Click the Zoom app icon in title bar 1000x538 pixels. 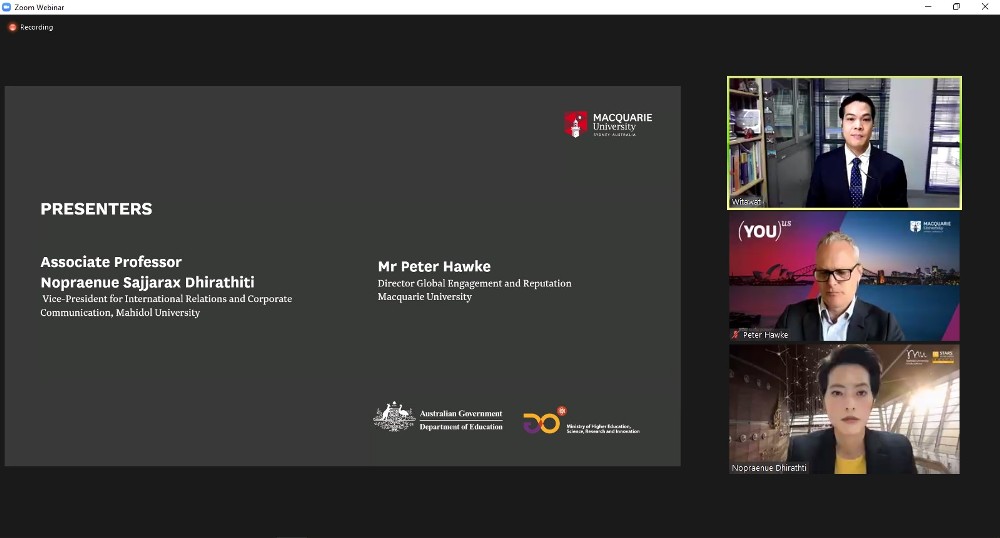tap(7, 7)
